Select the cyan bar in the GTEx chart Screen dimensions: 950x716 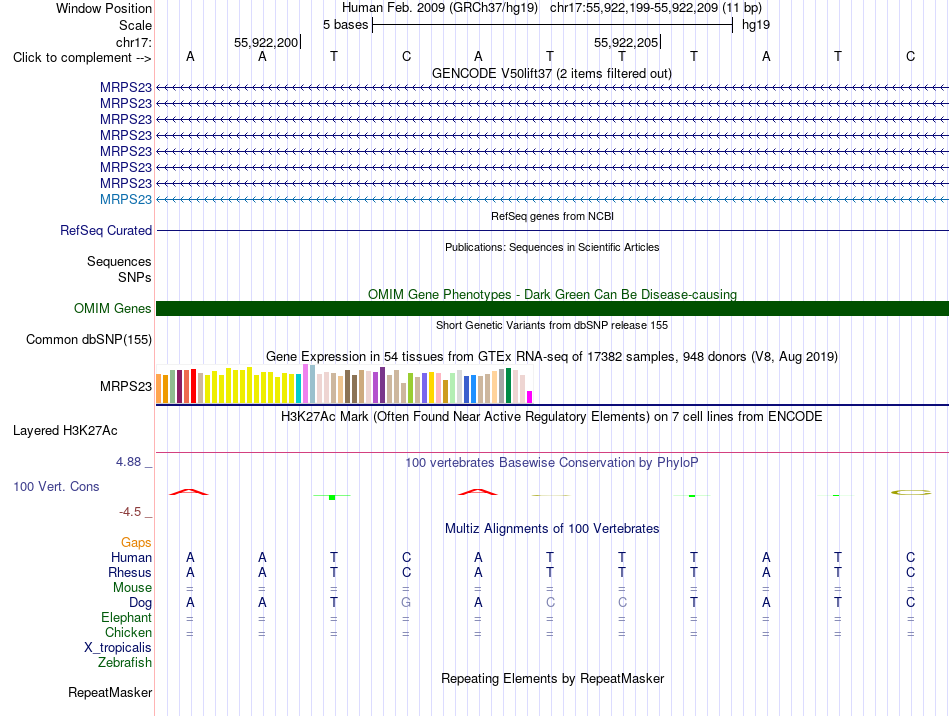tap(299, 389)
